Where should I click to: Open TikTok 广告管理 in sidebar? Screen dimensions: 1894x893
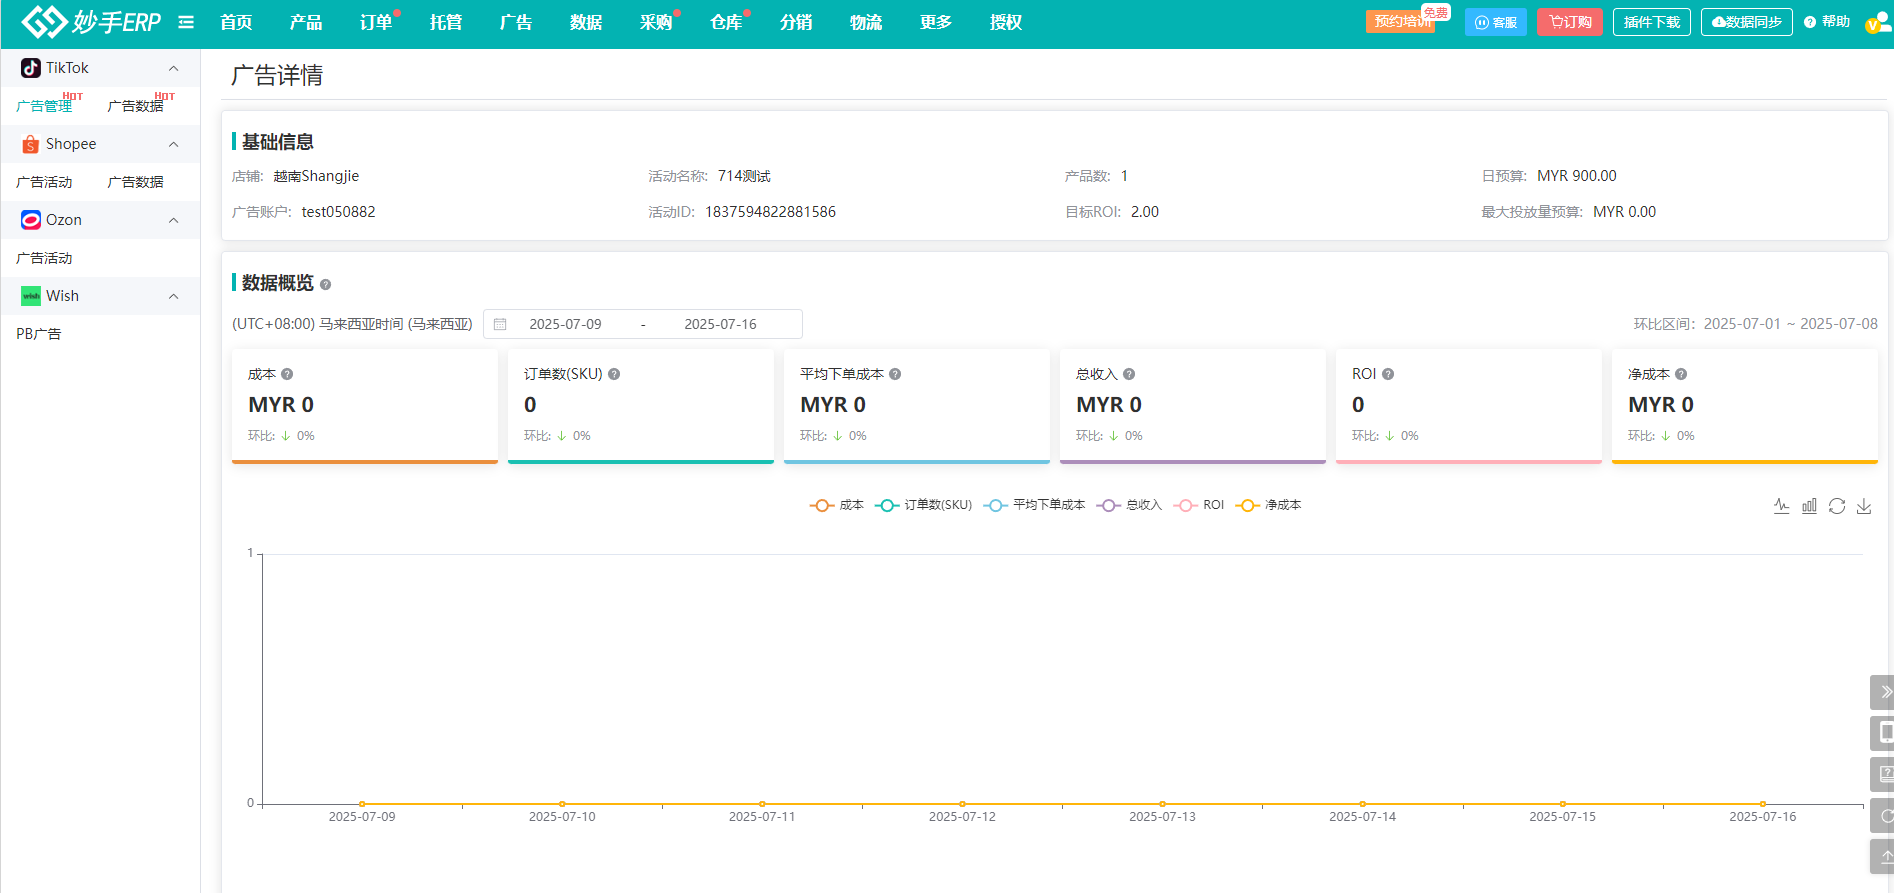pos(44,106)
